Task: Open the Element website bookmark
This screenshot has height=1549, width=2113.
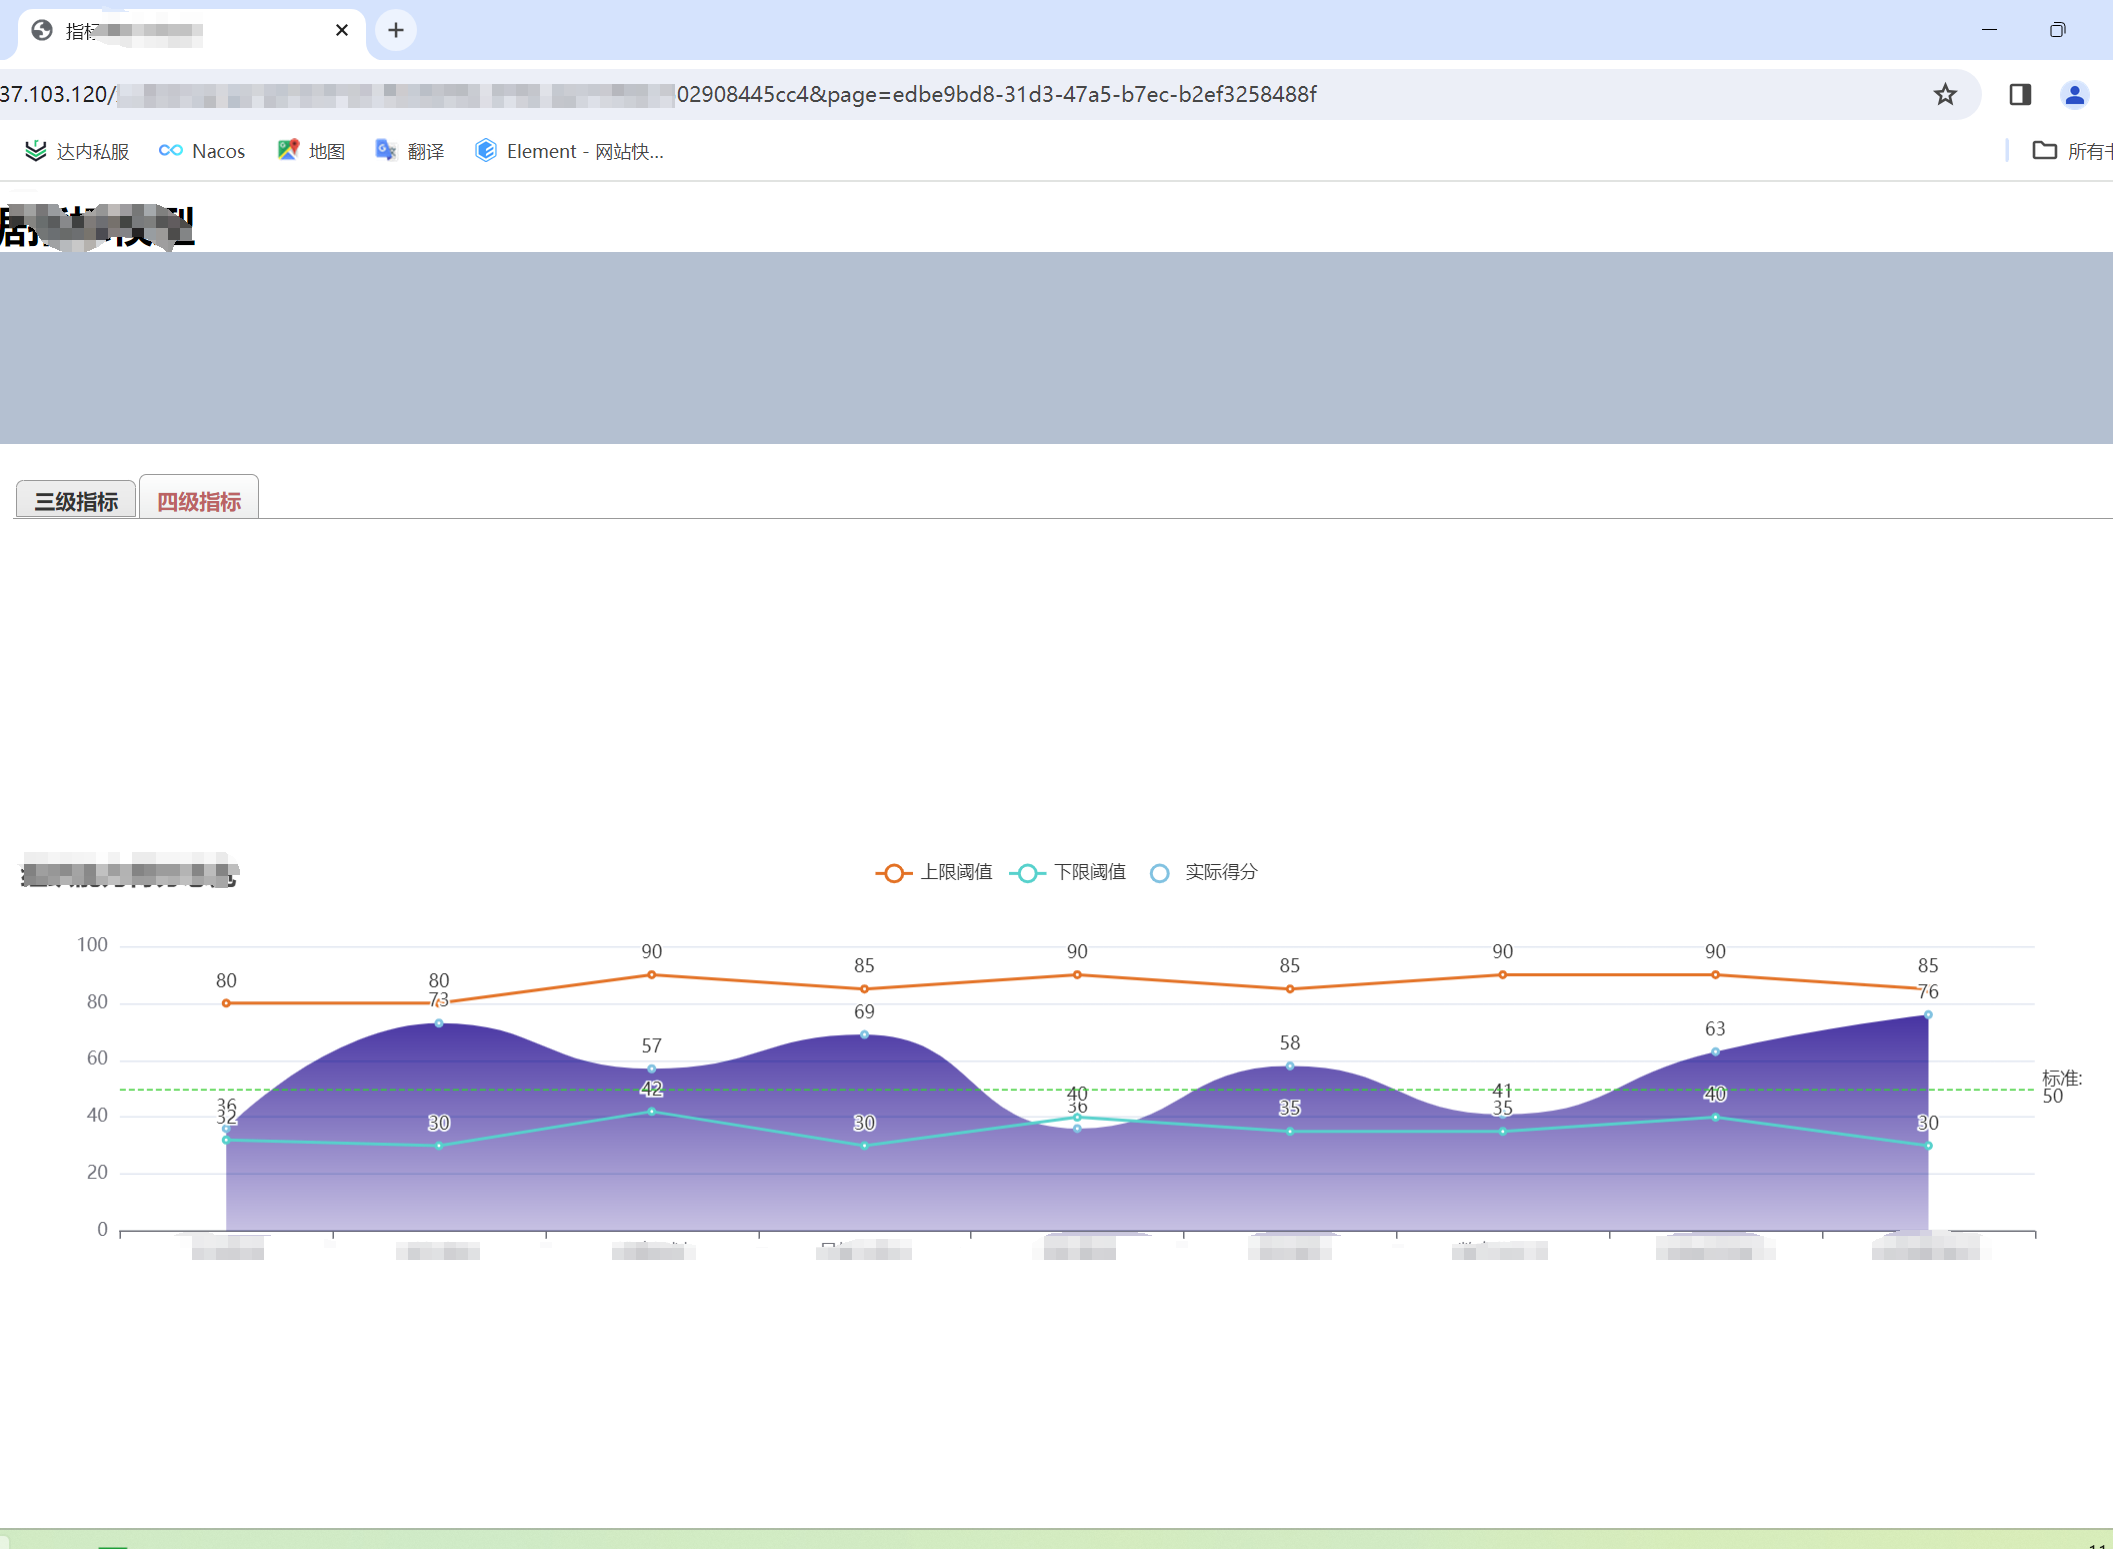Action: pos(569,151)
